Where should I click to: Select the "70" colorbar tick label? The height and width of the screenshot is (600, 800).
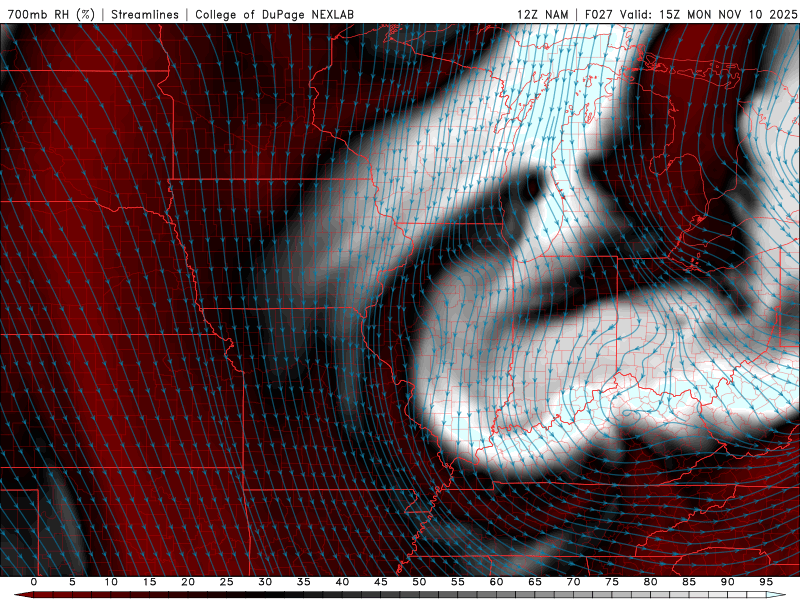(573, 582)
